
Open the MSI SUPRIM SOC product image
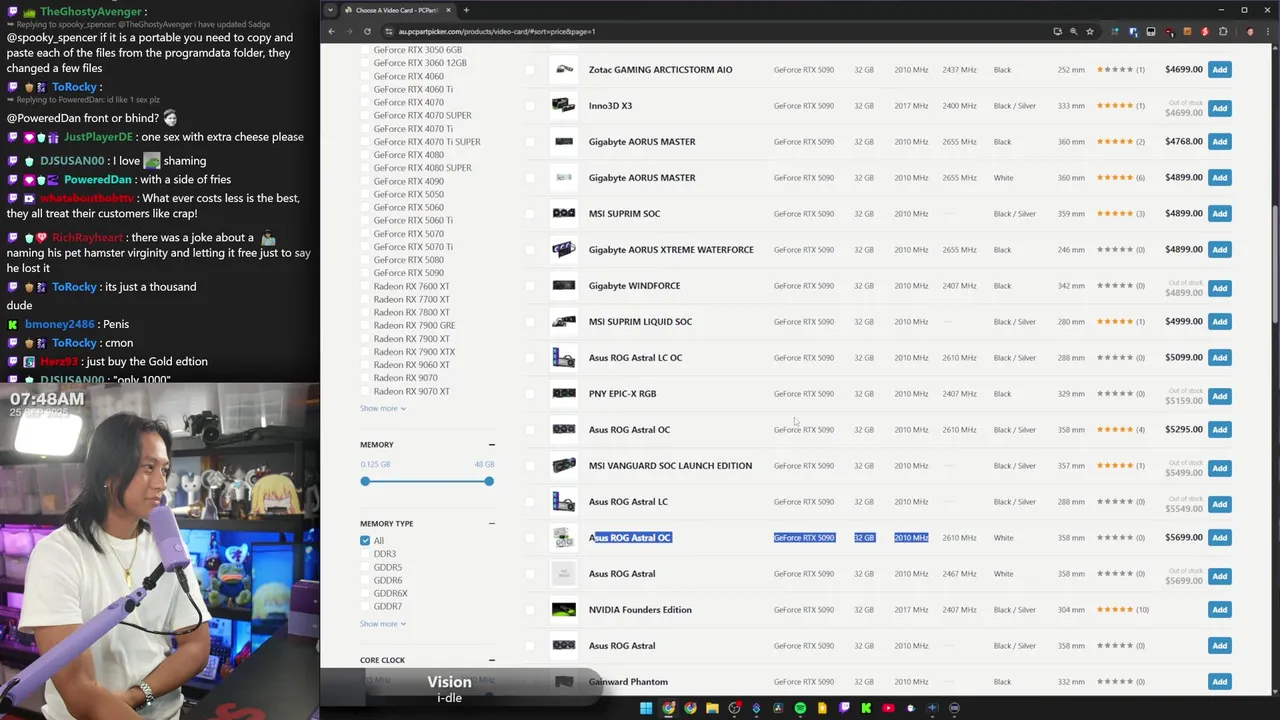point(564,213)
